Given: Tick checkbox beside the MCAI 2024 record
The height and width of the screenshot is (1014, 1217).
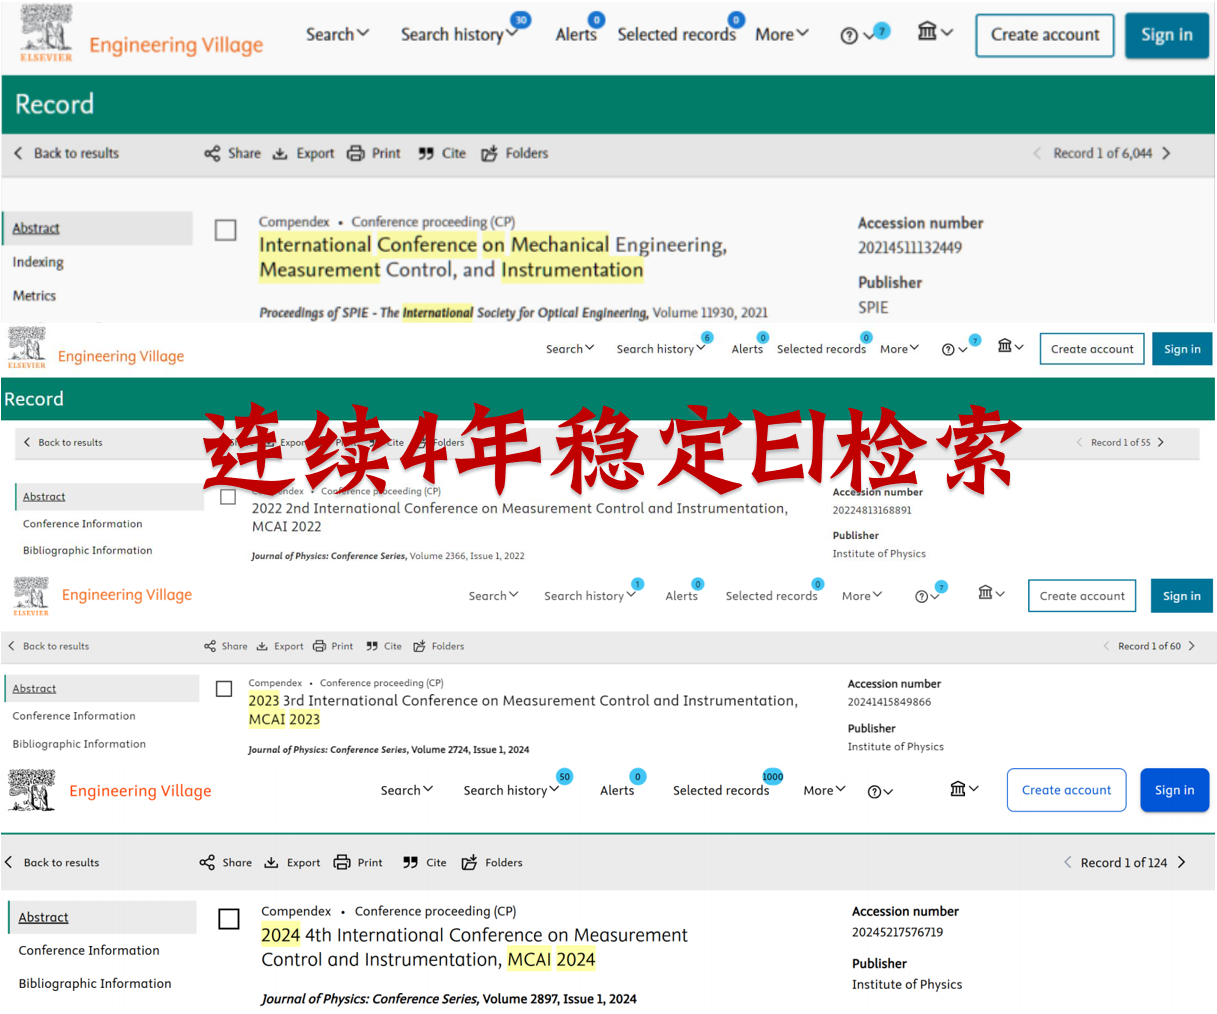Looking at the screenshot, I should point(229,918).
